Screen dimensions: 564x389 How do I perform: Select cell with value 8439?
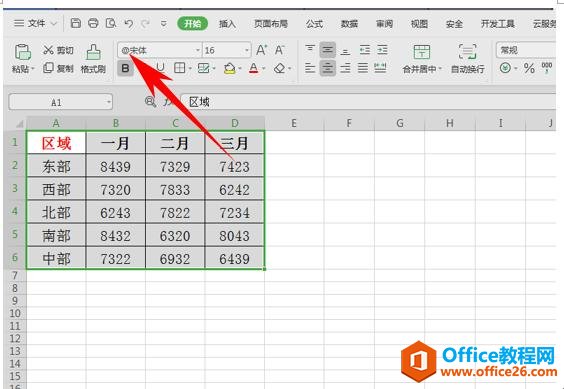pos(115,166)
